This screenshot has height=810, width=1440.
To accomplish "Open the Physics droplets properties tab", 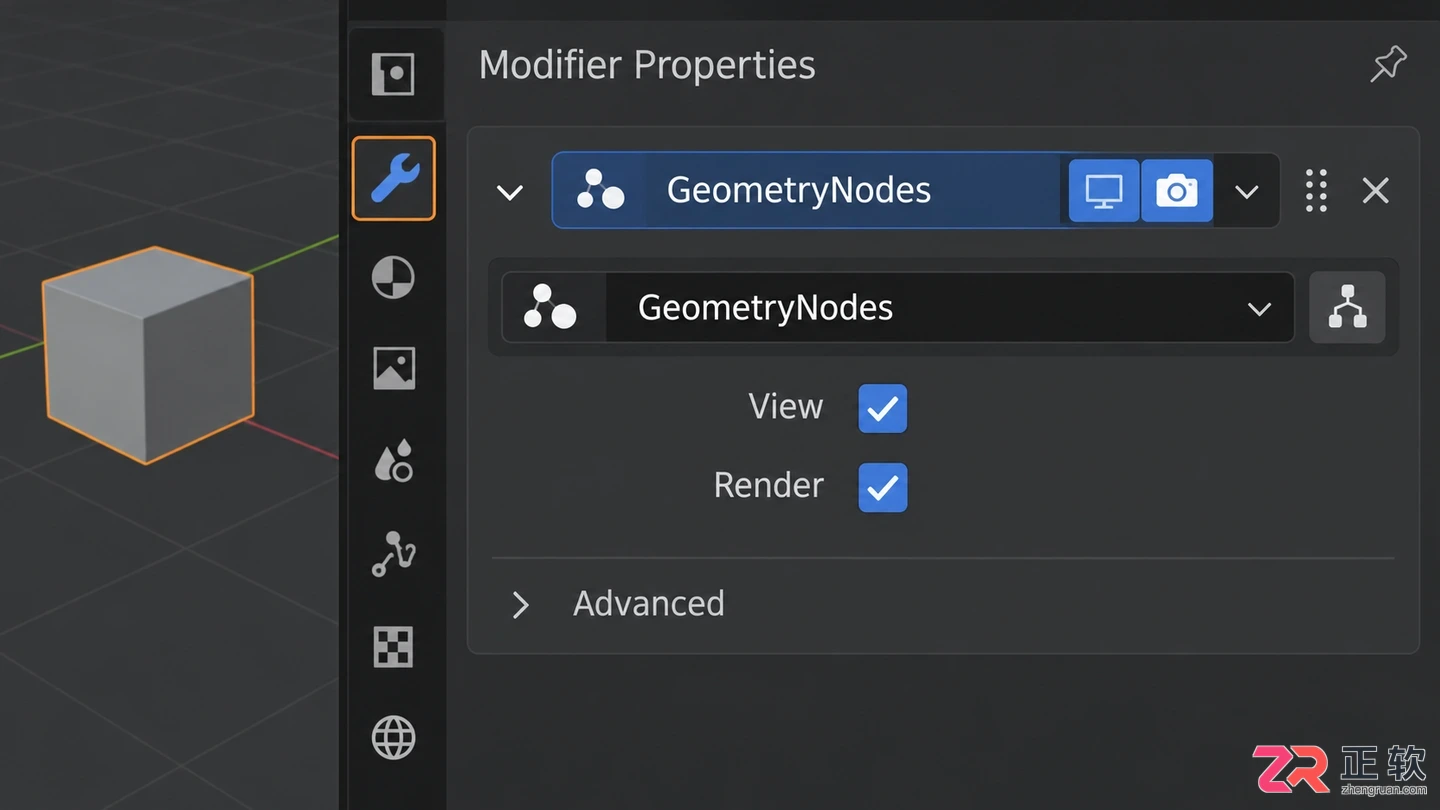I will pos(393,460).
